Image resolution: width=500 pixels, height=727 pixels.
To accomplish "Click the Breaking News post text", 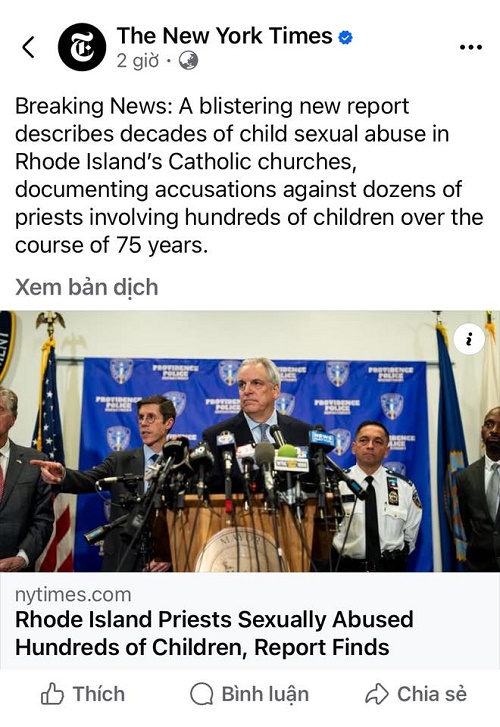I will (x=249, y=176).
